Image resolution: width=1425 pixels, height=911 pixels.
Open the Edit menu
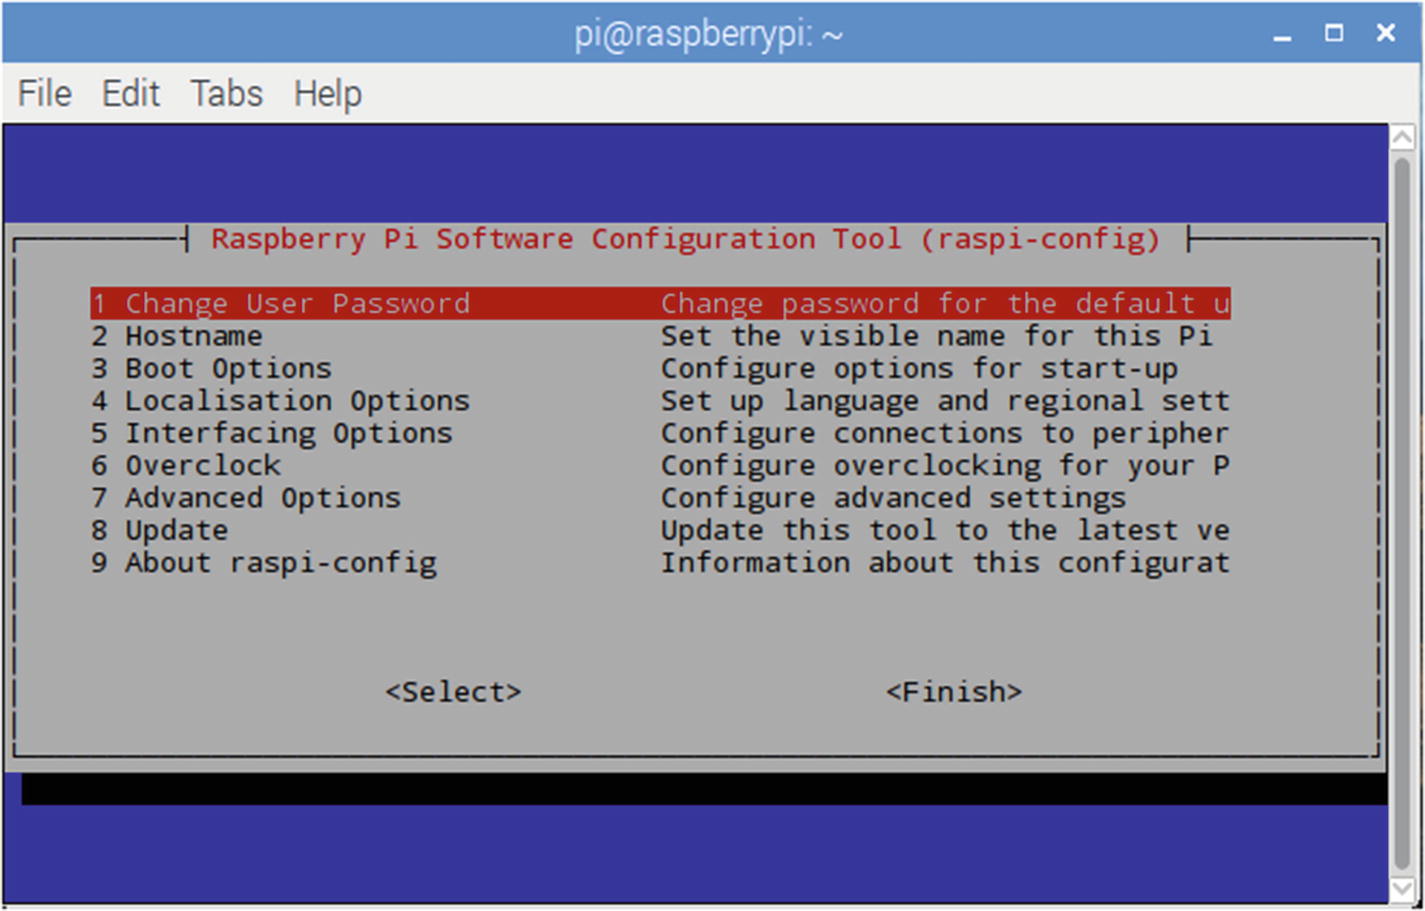click(x=131, y=94)
